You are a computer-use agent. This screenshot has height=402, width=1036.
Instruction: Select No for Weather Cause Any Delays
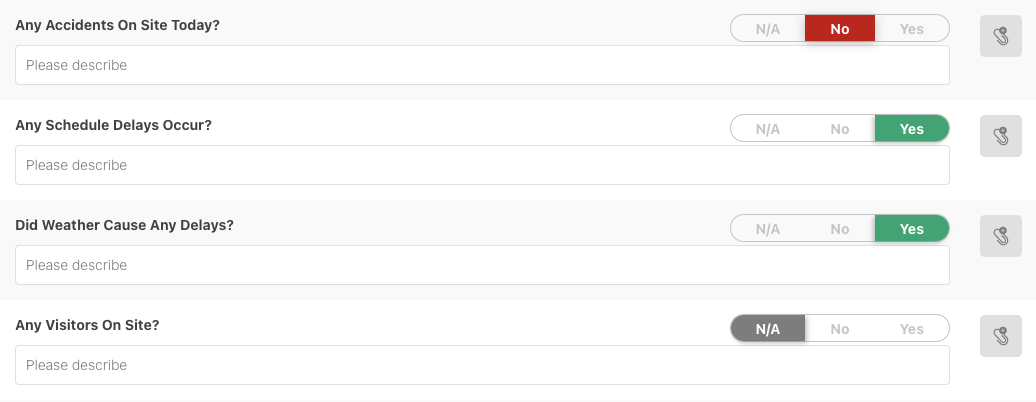tap(840, 229)
